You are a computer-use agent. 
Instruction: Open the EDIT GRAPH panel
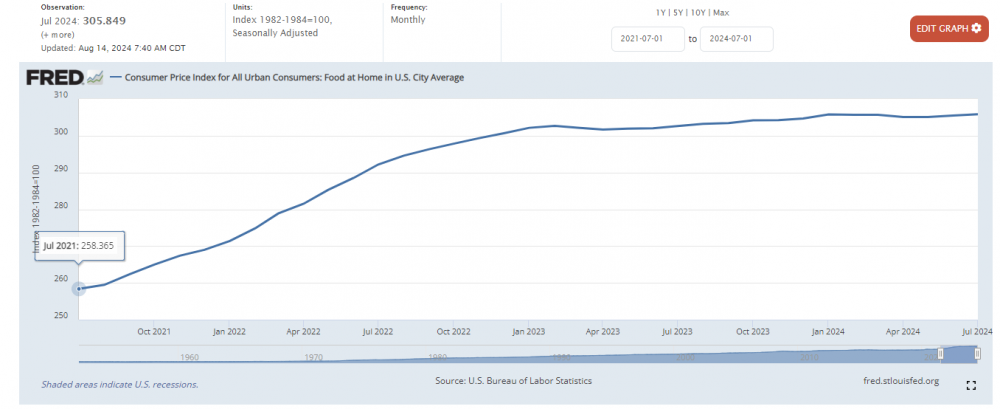(x=948, y=28)
